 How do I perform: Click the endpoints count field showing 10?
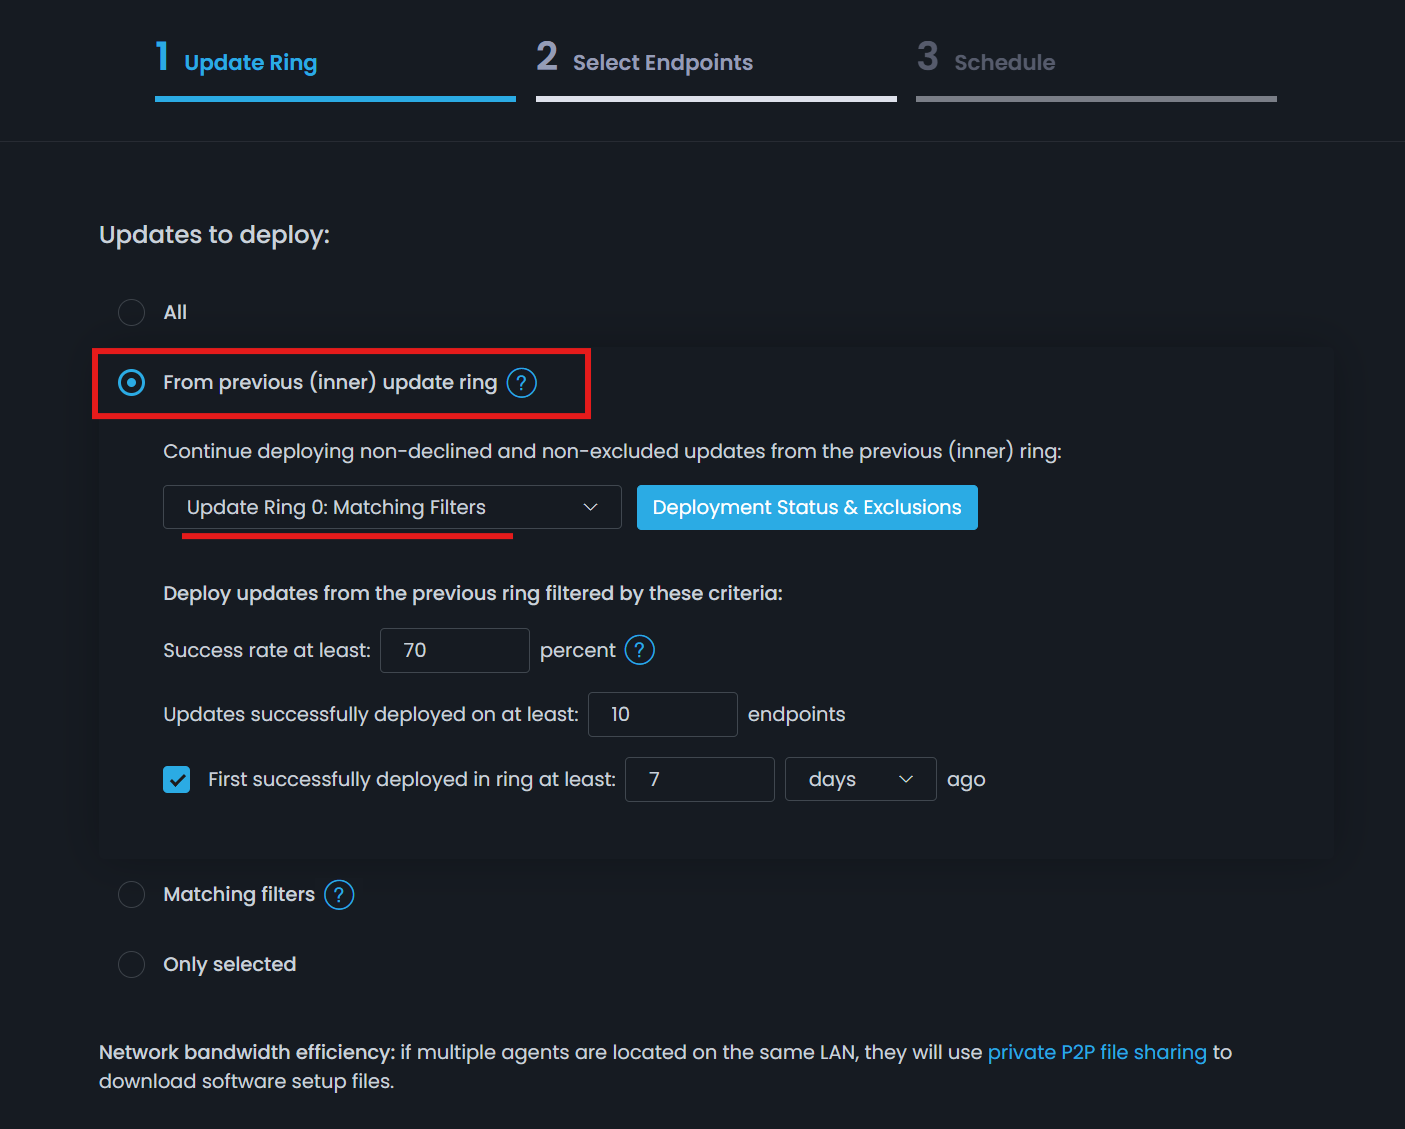pyautogui.click(x=662, y=714)
